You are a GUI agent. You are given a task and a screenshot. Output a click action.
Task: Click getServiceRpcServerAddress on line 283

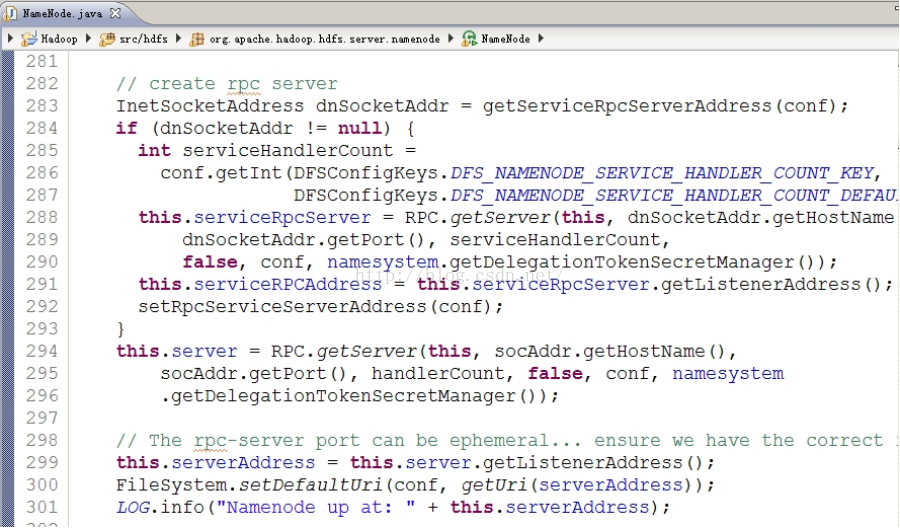[627, 106]
